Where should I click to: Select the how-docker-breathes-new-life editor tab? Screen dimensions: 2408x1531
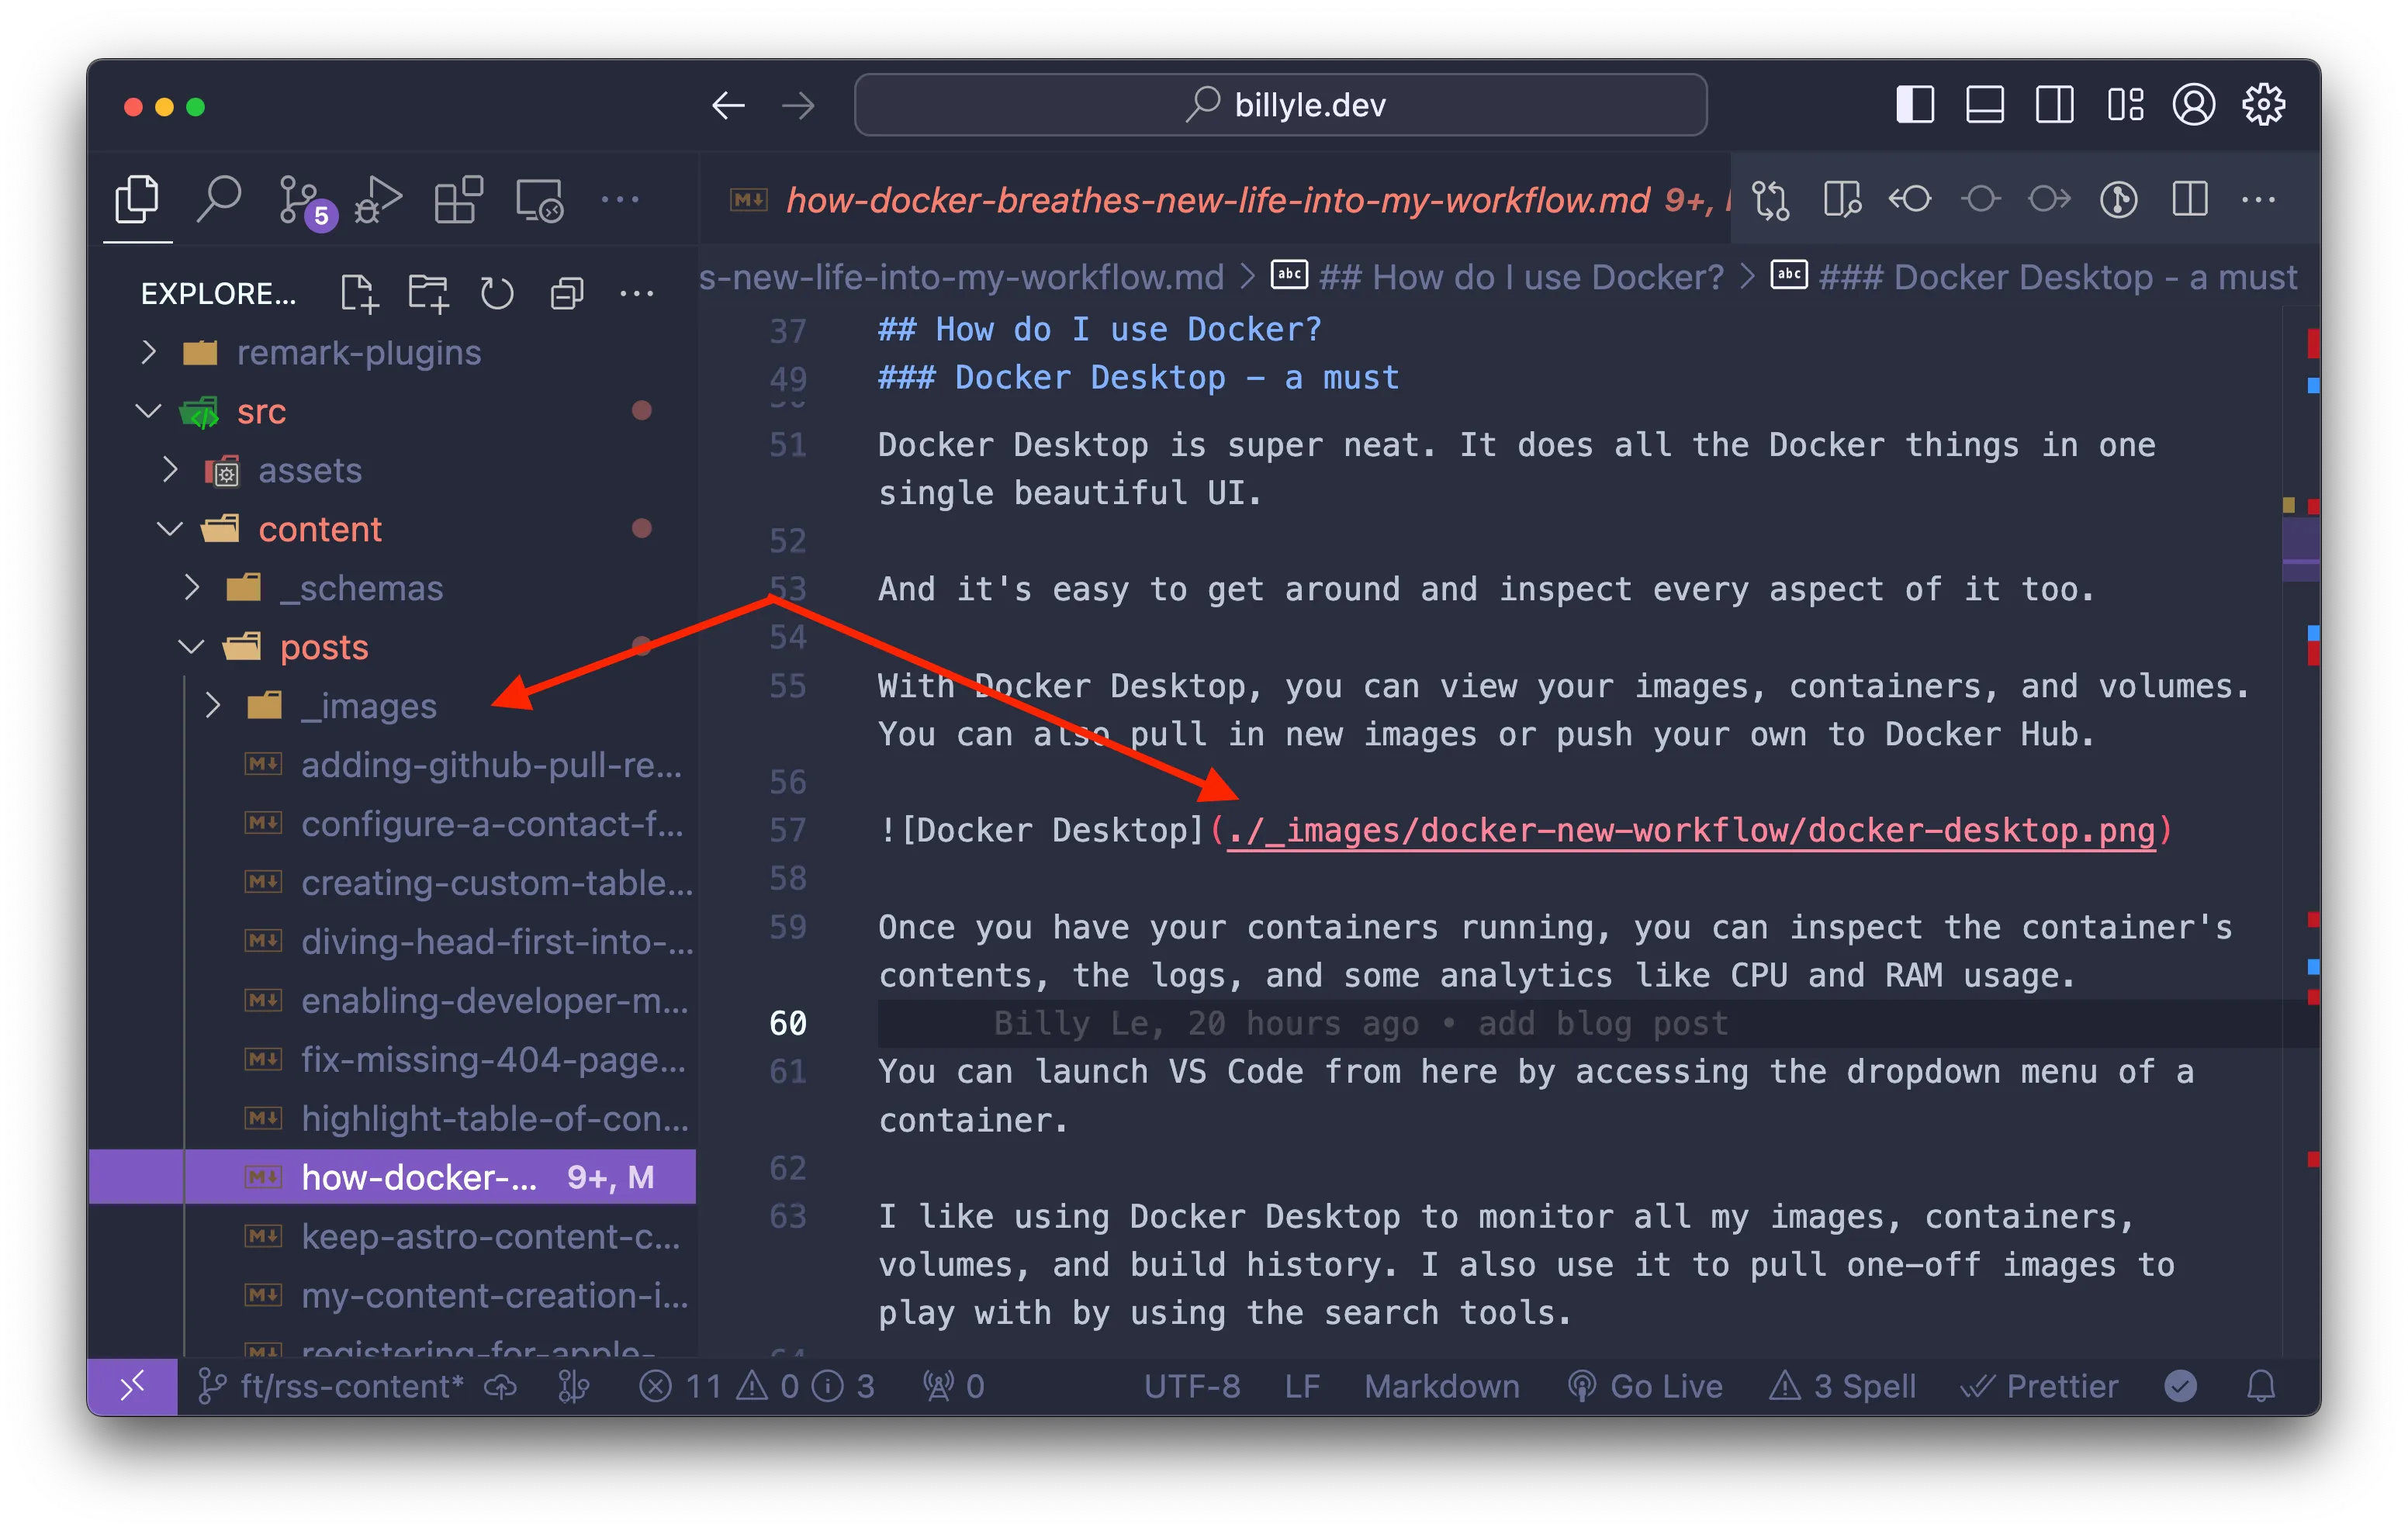(1216, 200)
